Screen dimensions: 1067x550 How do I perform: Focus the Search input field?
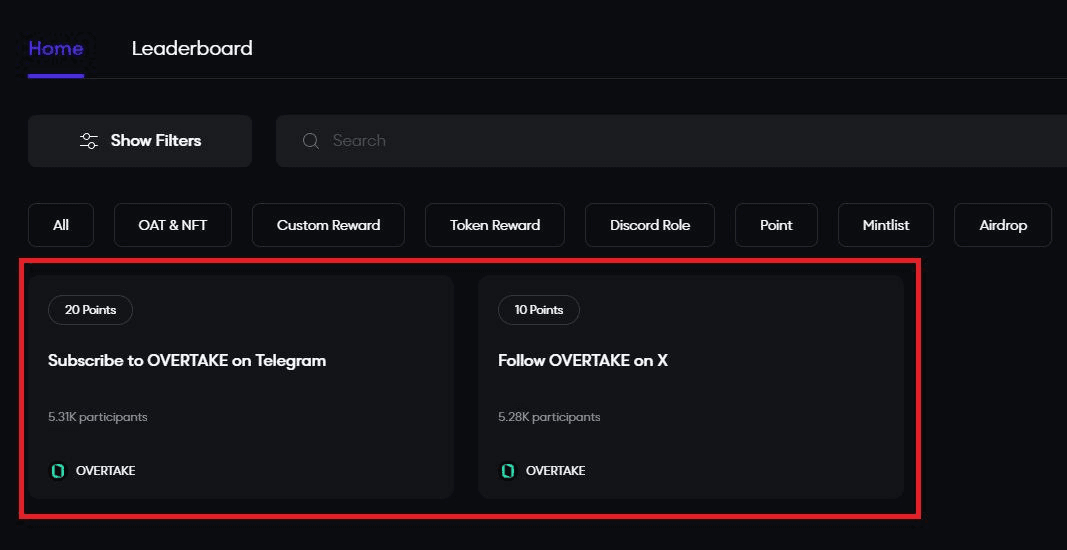(x=671, y=141)
